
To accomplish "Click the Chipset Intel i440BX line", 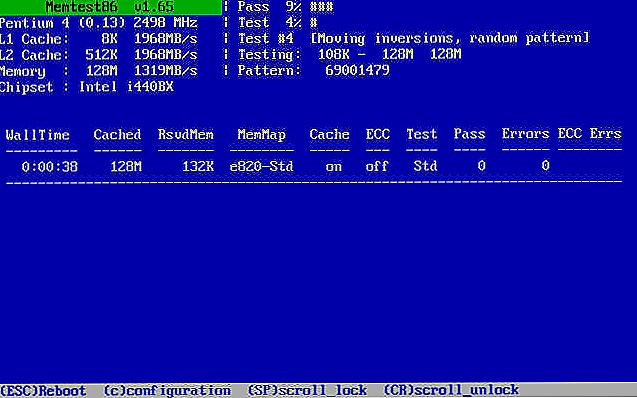I will coord(87,87).
